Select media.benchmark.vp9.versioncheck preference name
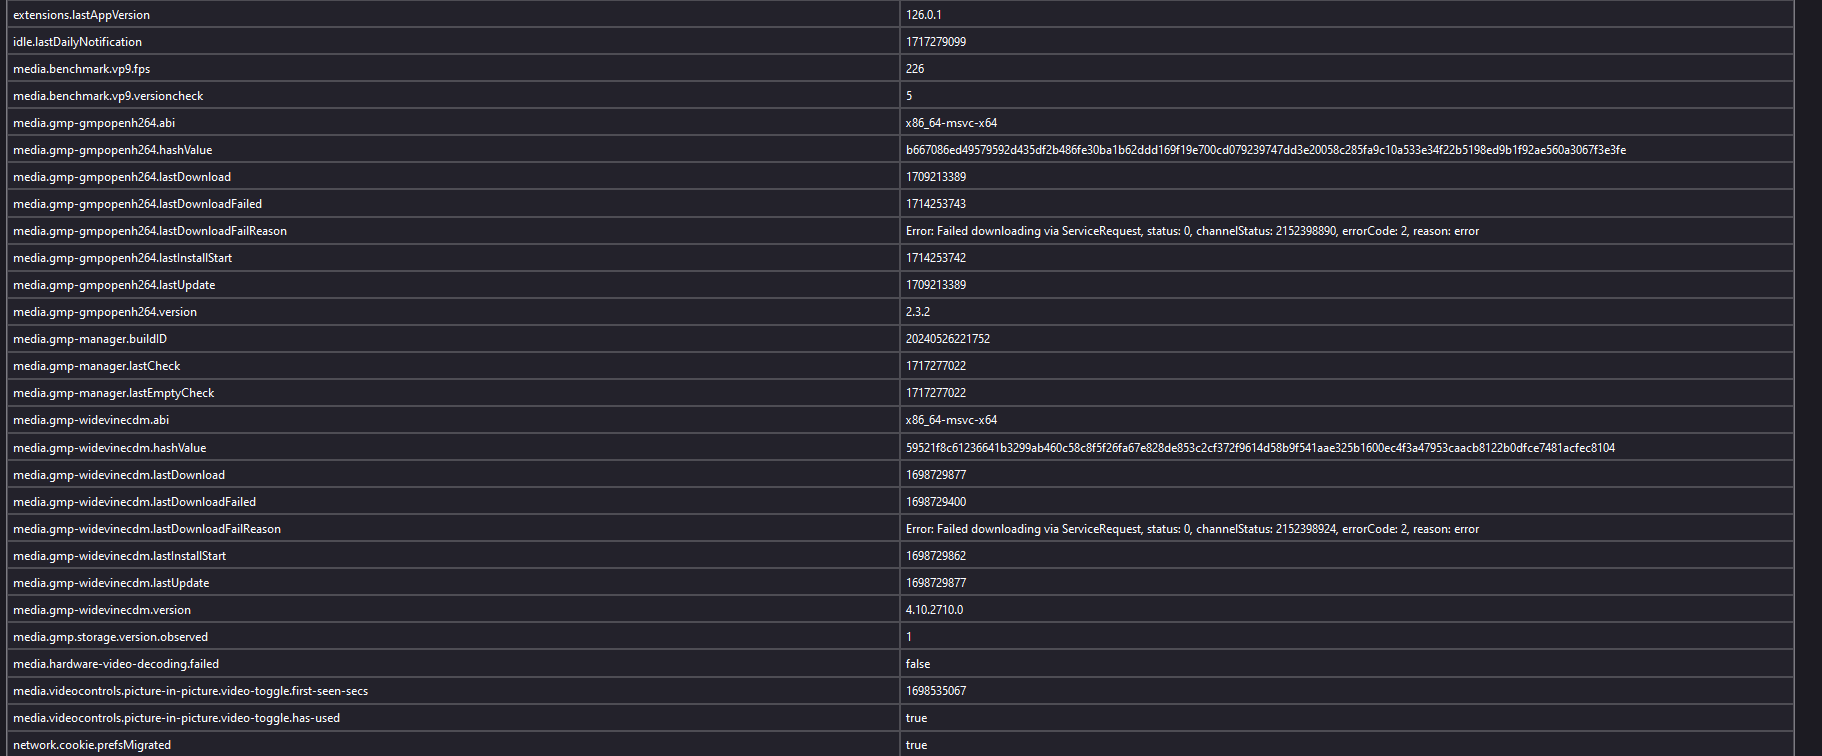 click(x=108, y=96)
